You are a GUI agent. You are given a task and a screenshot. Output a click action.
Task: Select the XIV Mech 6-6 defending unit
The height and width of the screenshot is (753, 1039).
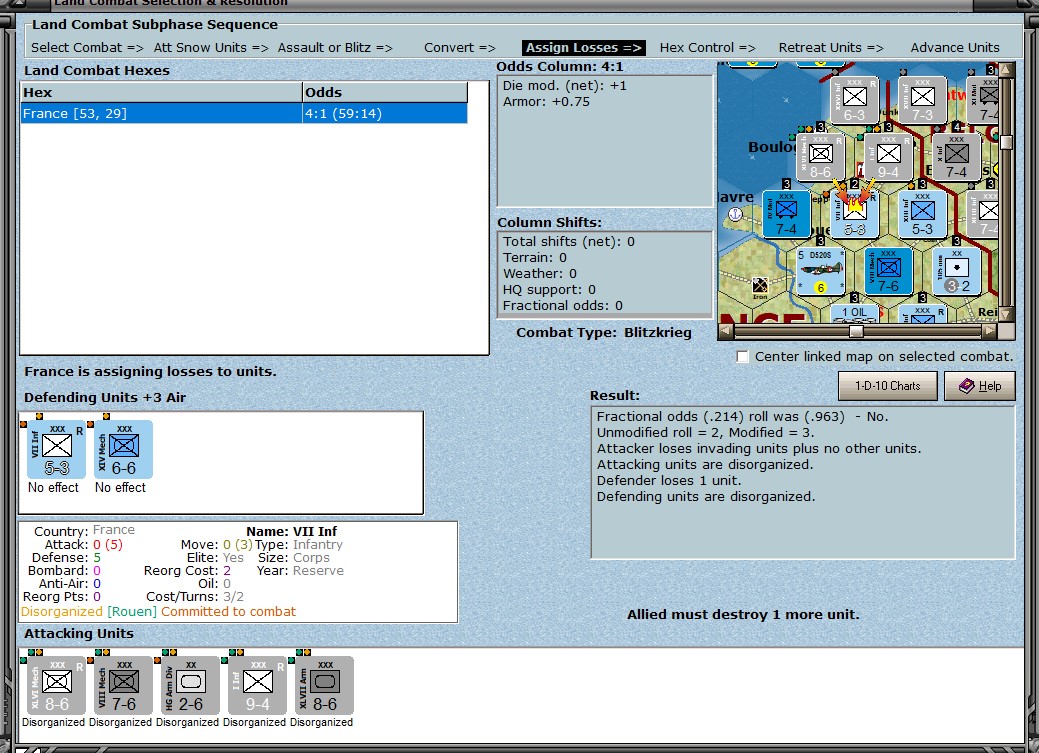[123, 449]
